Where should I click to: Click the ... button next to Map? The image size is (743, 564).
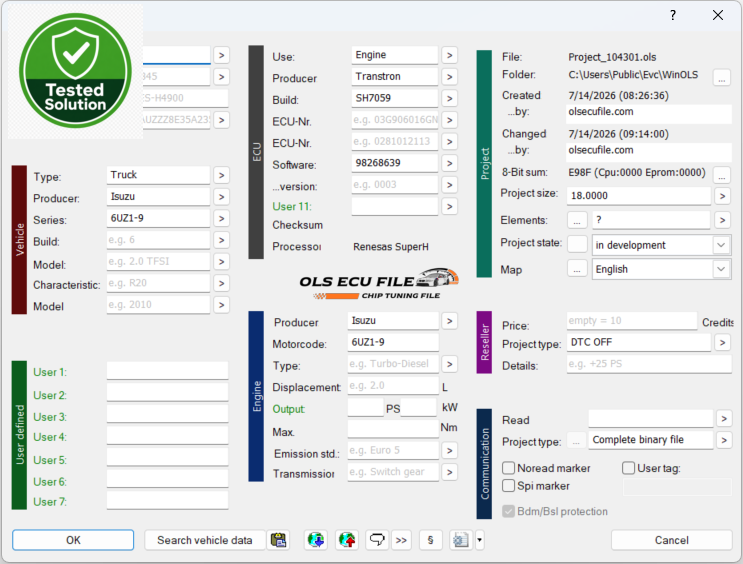(x=577, y=270)
